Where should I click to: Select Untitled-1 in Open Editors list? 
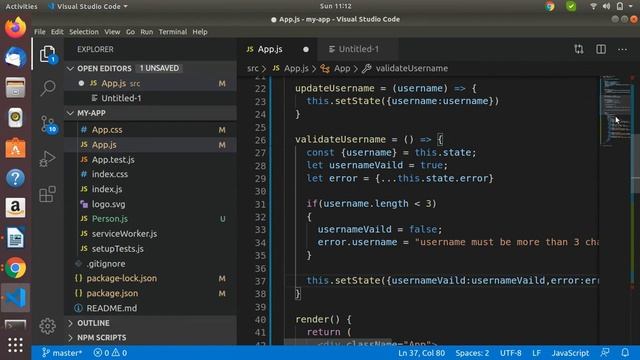click(150, 98)
